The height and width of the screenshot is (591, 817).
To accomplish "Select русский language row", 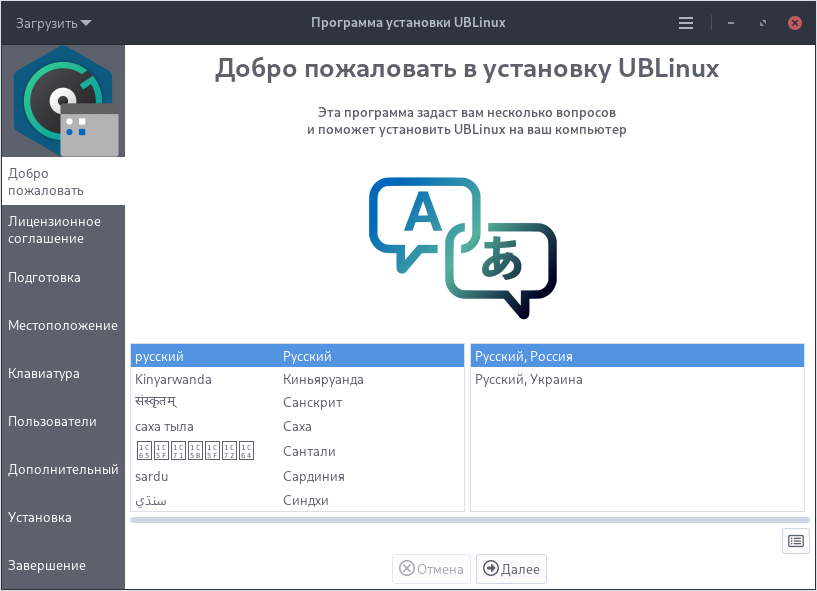I will pos(297,356).
